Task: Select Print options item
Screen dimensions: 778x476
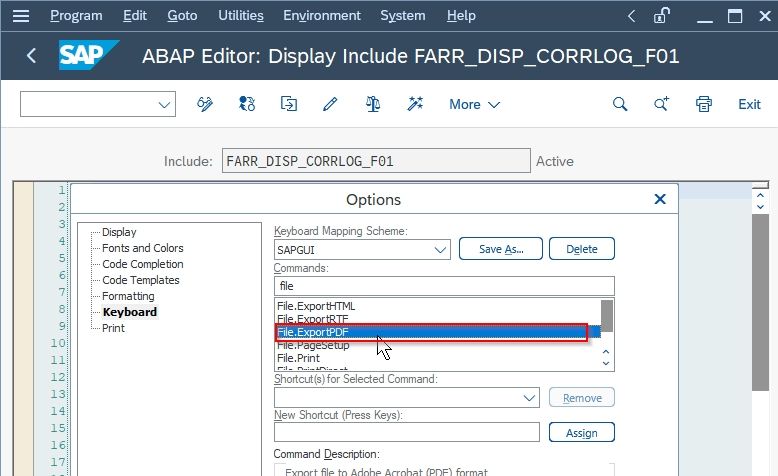Action: [x=113, y=328]
